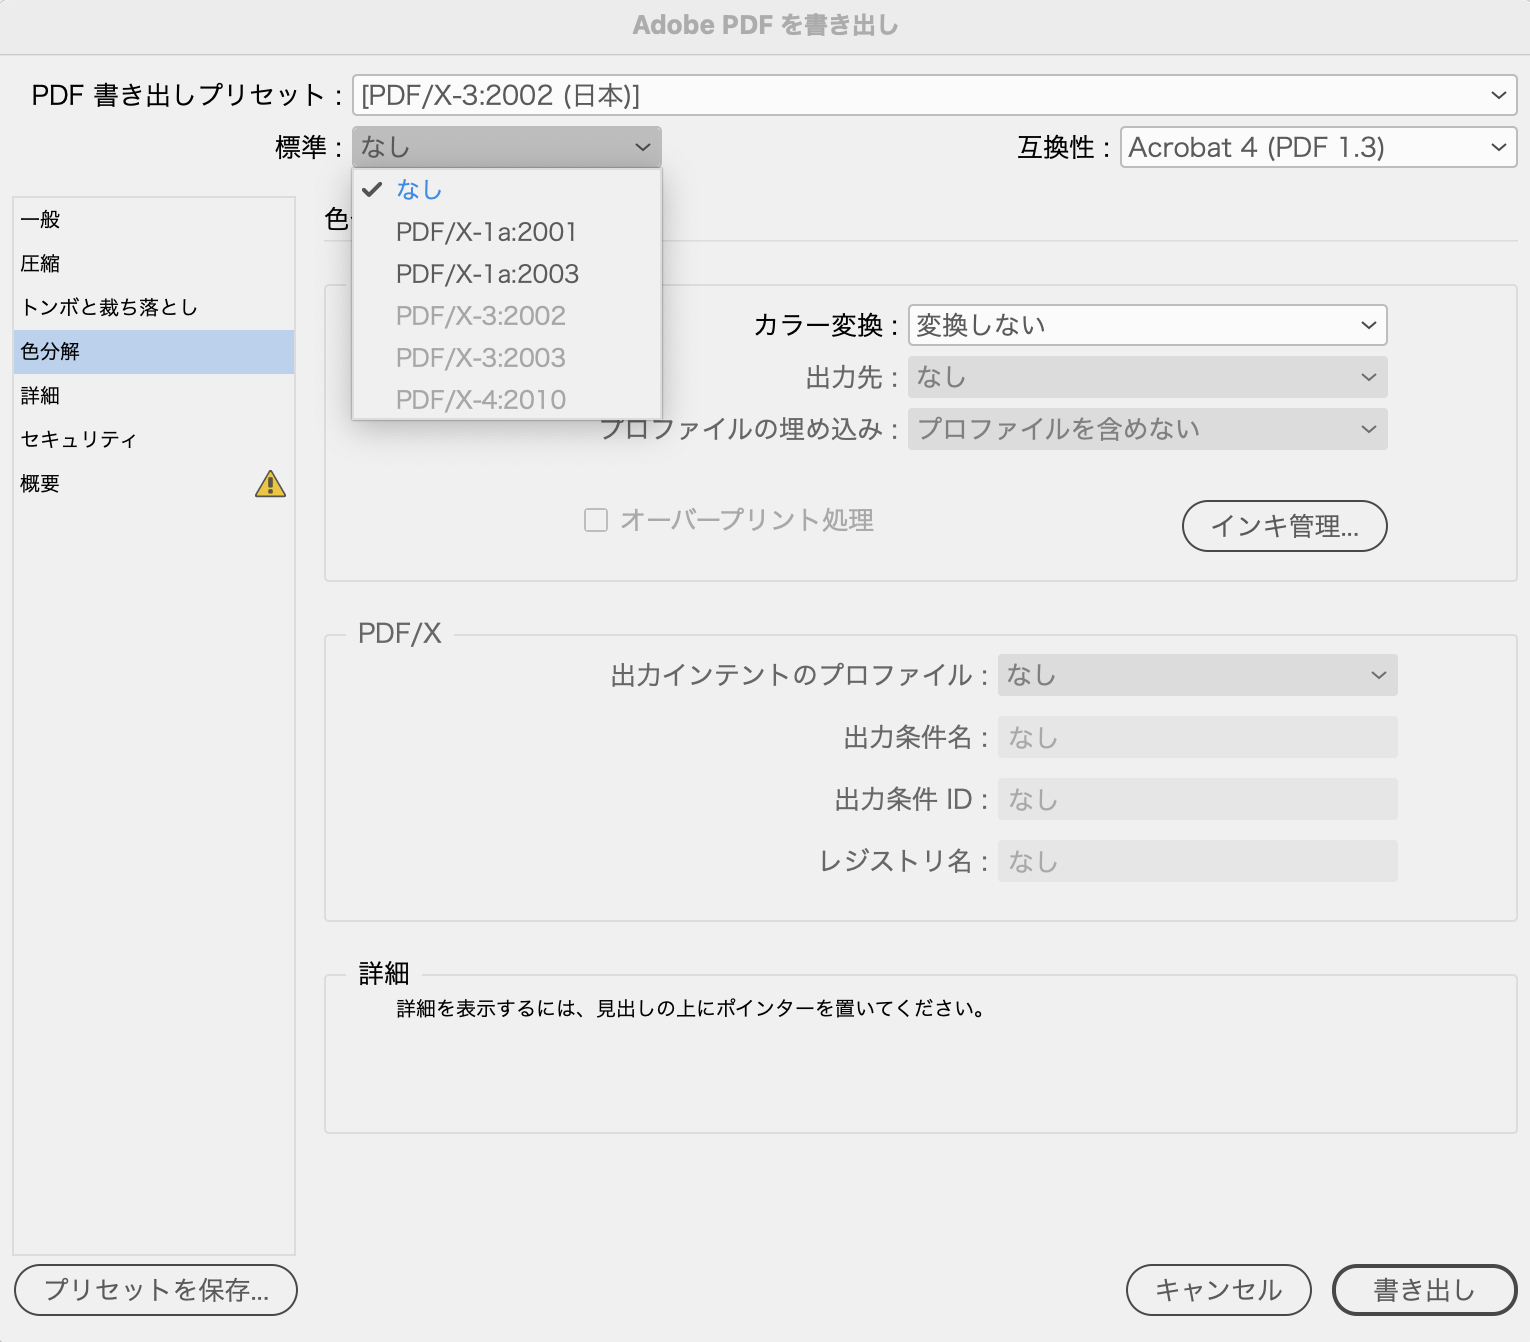Collapse the 標準 dropdown showing なし
The height and width of the screenshot is (1342, 1530).
coord(506,147)
